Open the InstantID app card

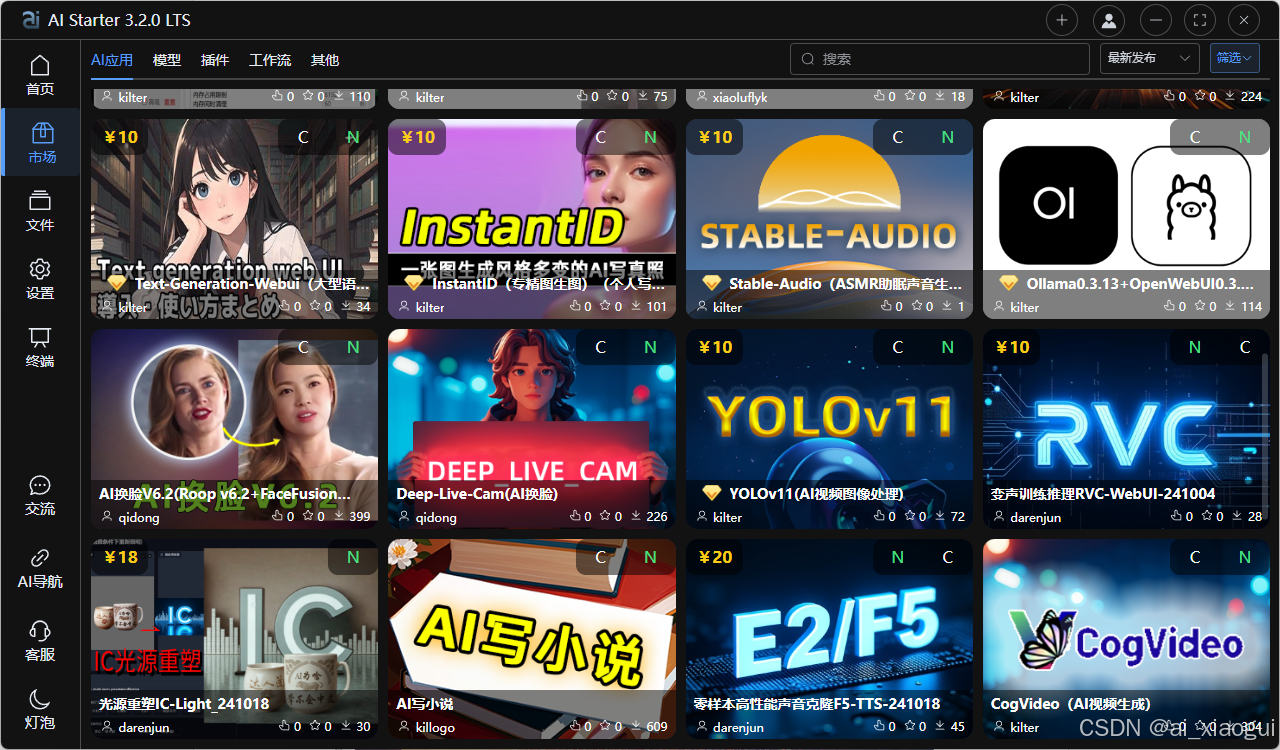(x=532, y=219)
